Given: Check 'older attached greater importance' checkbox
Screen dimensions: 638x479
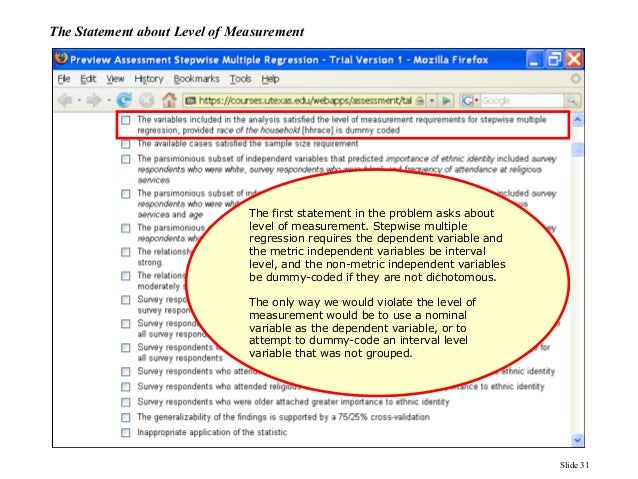Looking at the screenshot, I should [x=126, y=402].
